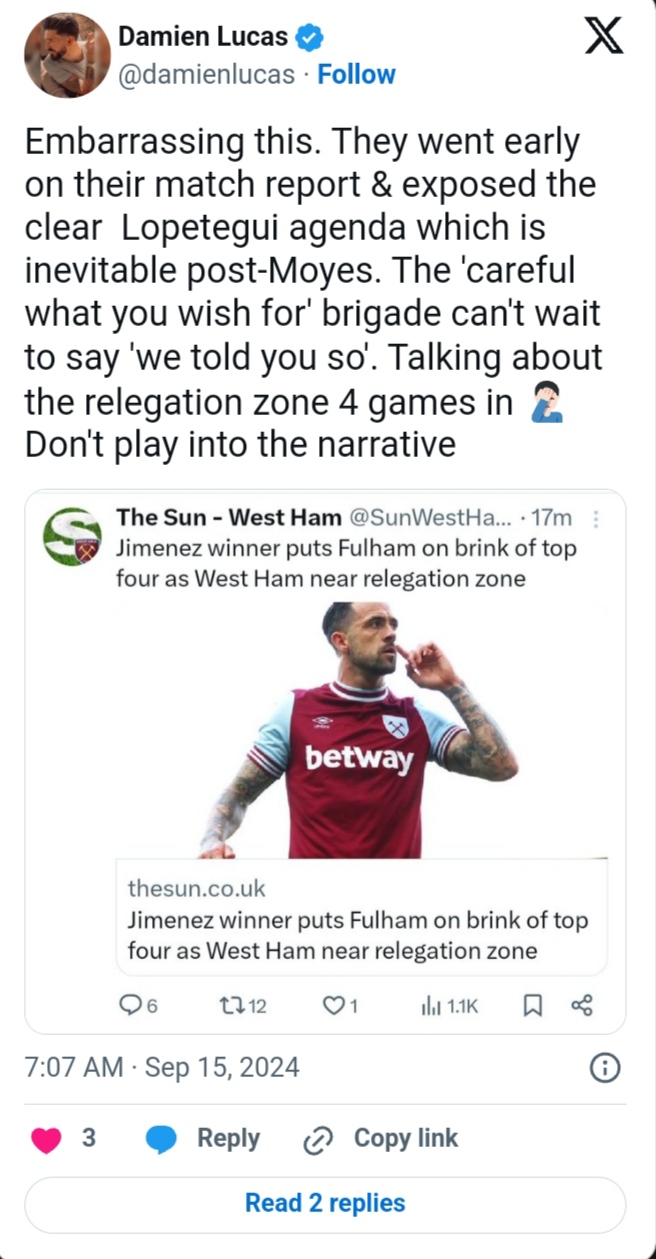
Task: Open quoted tweet three-dot menu
Action: click(x=597, y=519)
